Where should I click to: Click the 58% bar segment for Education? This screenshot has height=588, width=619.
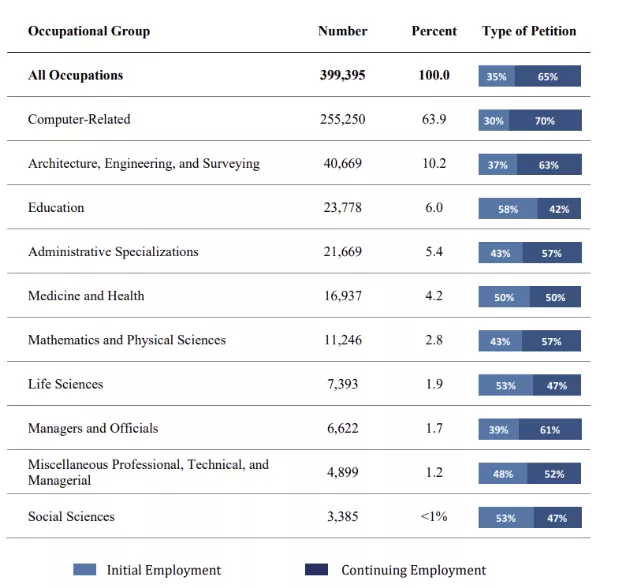tap(508, 208)
